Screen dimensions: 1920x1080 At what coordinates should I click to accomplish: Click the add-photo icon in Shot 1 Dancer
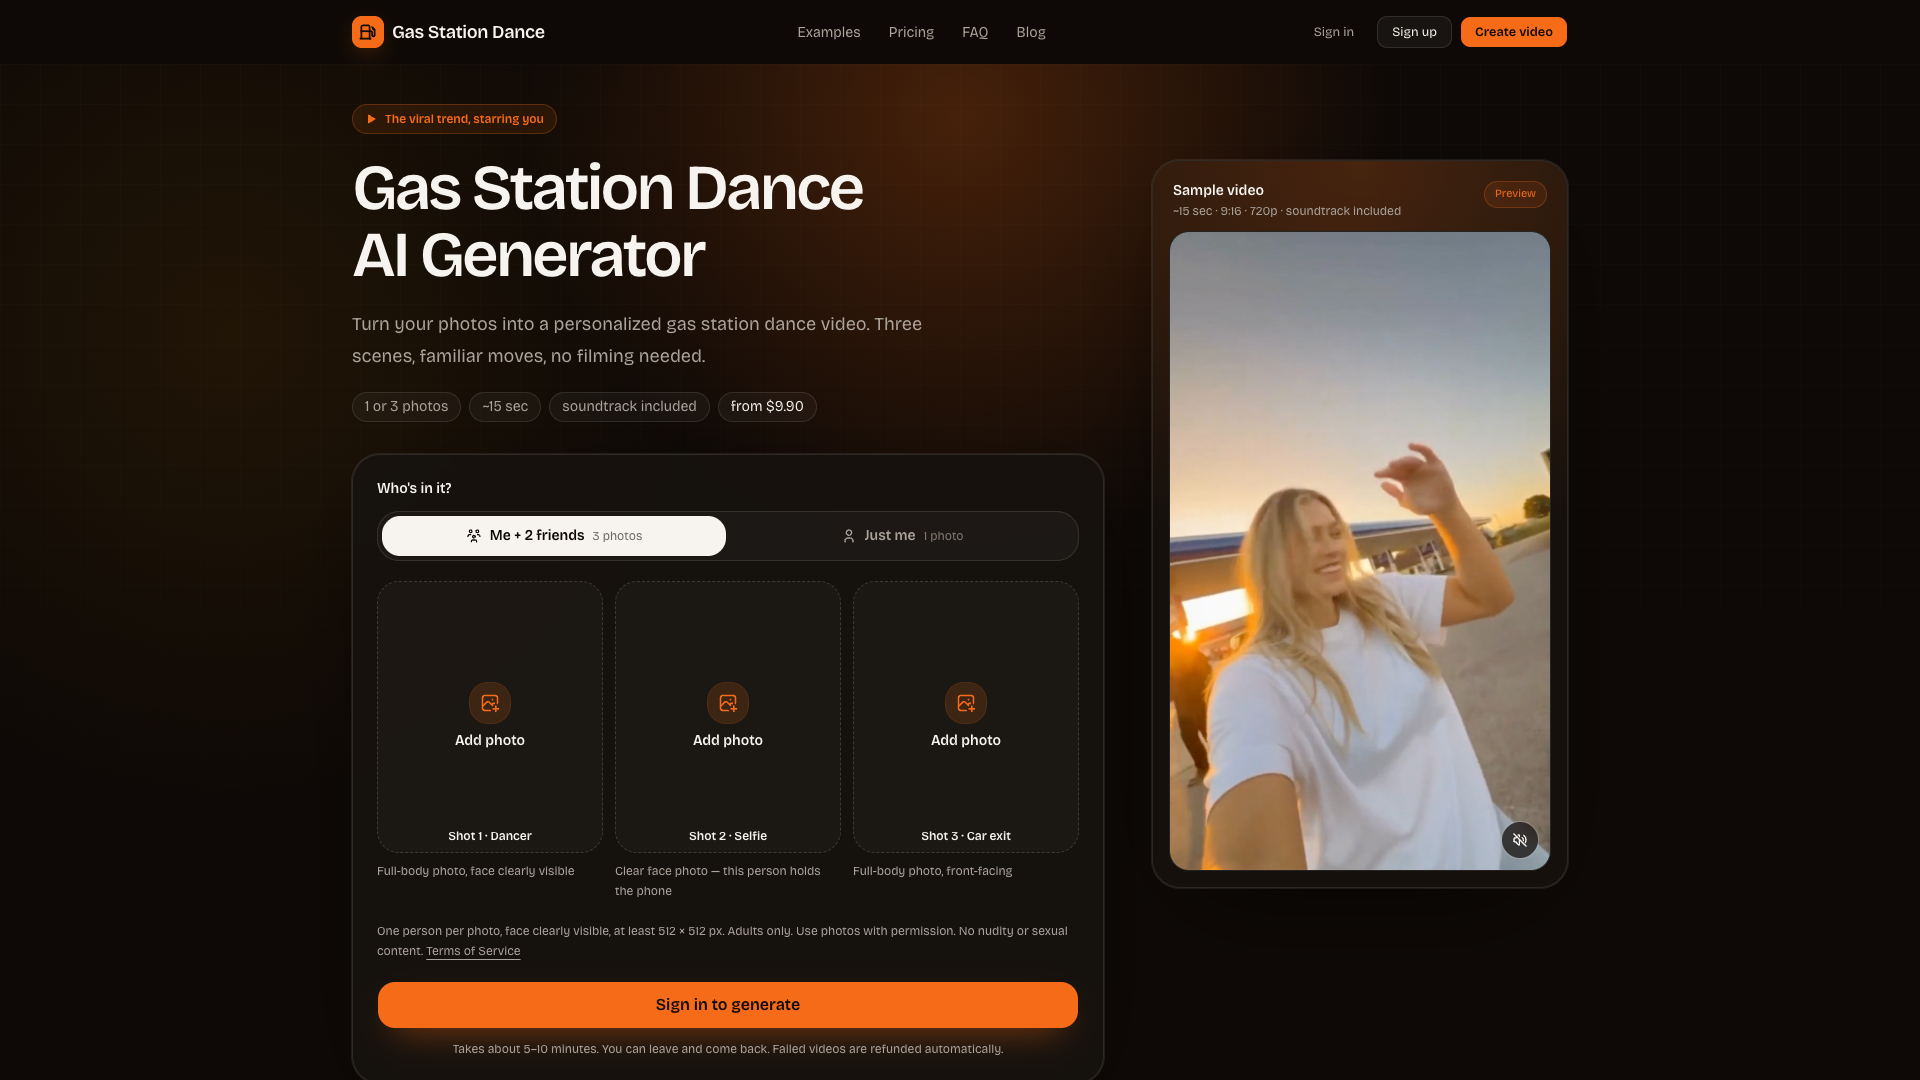[x=490, y=703]
